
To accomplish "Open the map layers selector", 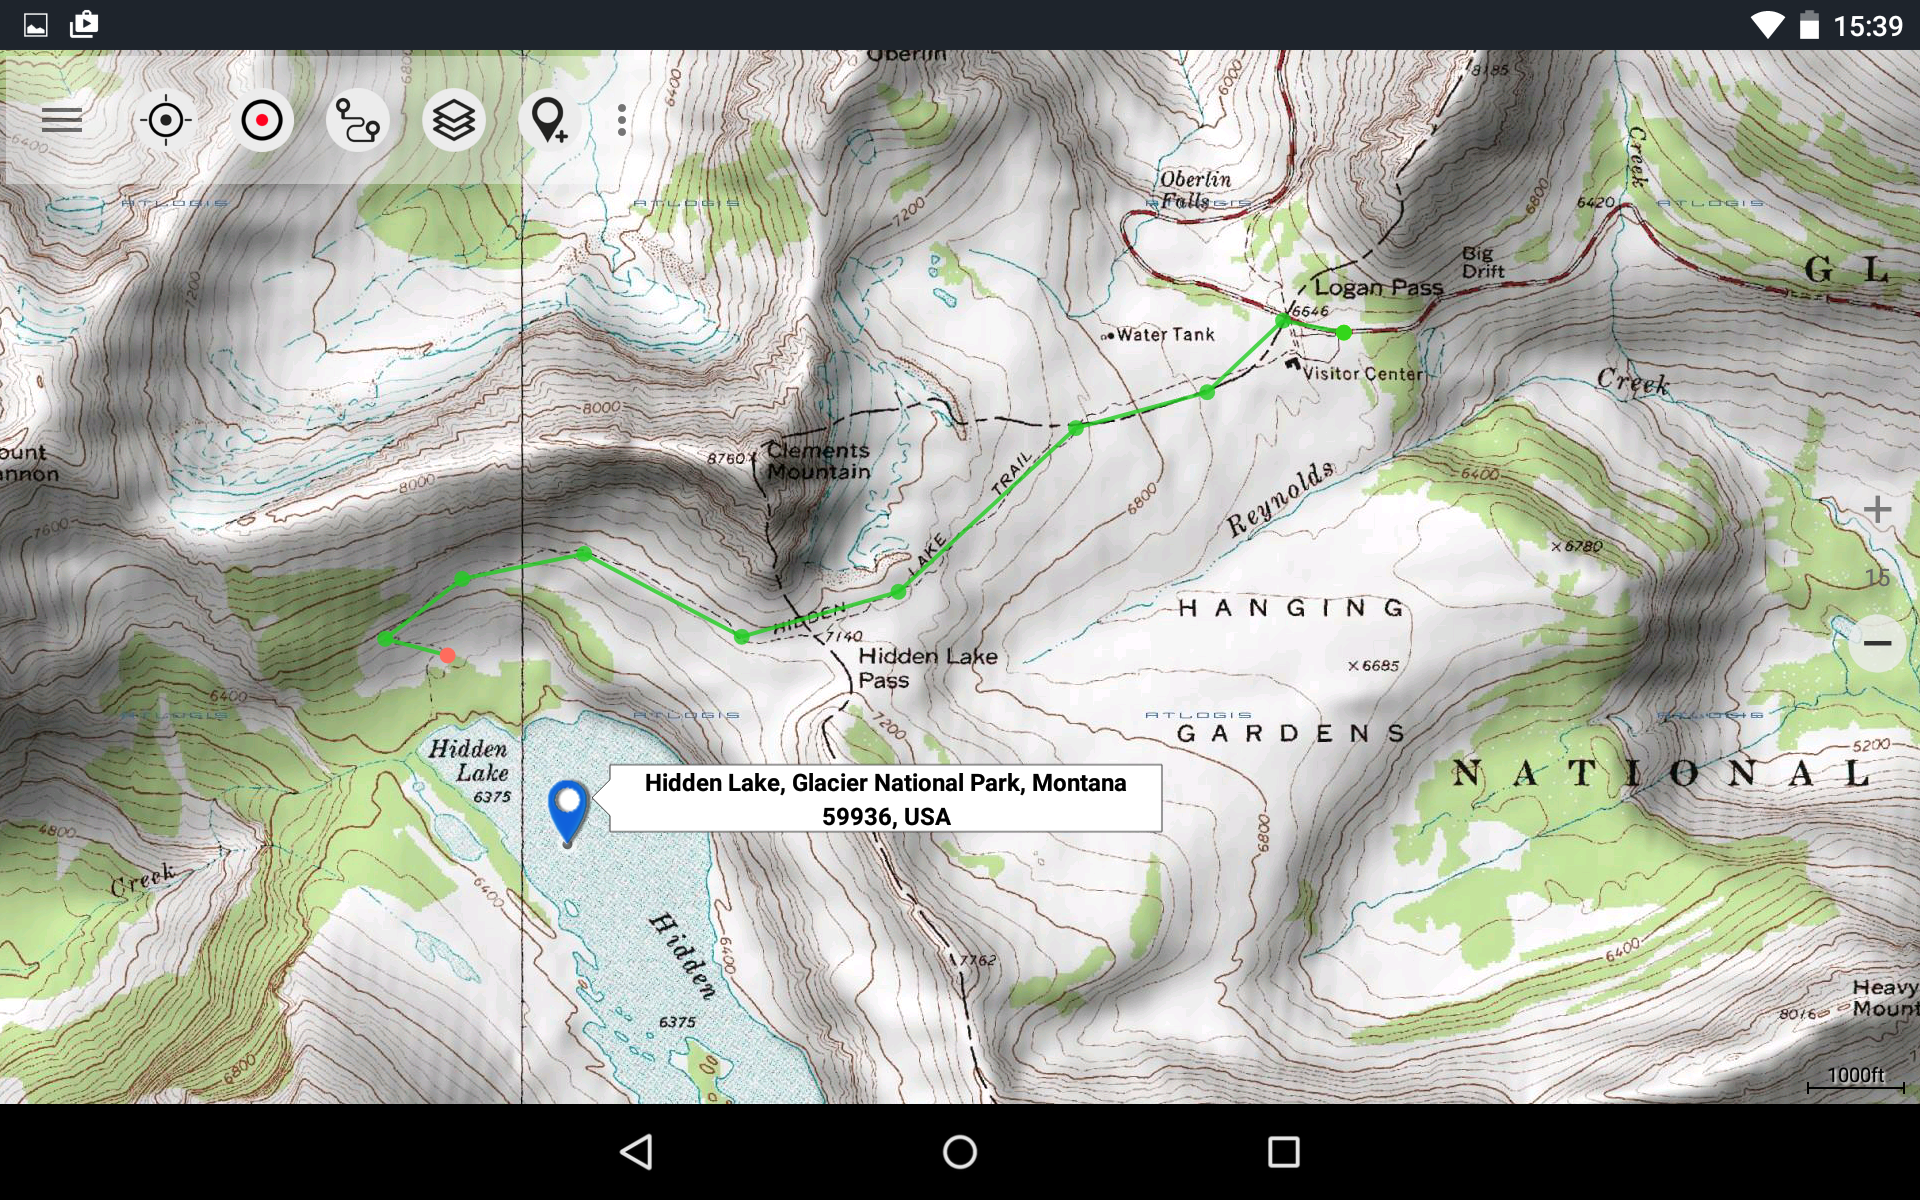I will coord(454,121).
